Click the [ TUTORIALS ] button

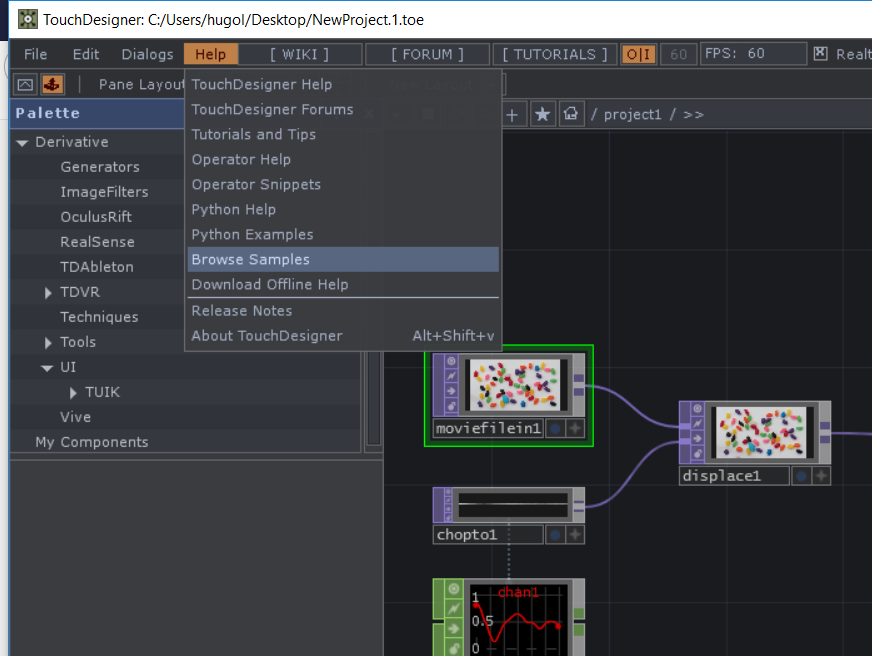click(555, 54)
